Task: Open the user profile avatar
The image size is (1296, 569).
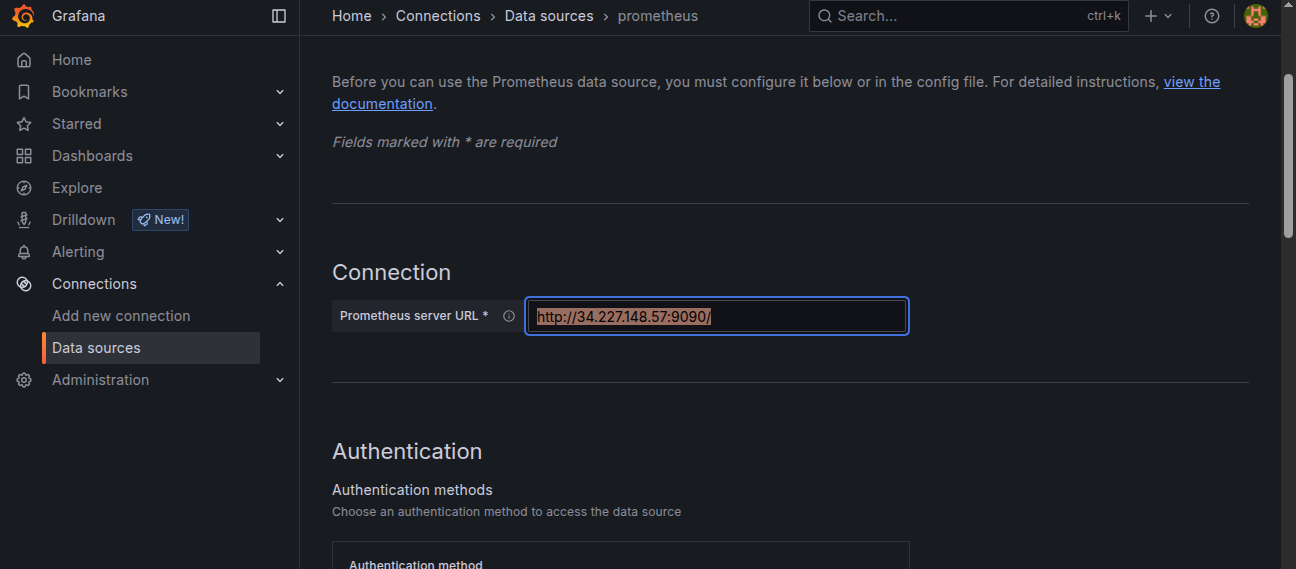Action: (x=1256, y=16)
